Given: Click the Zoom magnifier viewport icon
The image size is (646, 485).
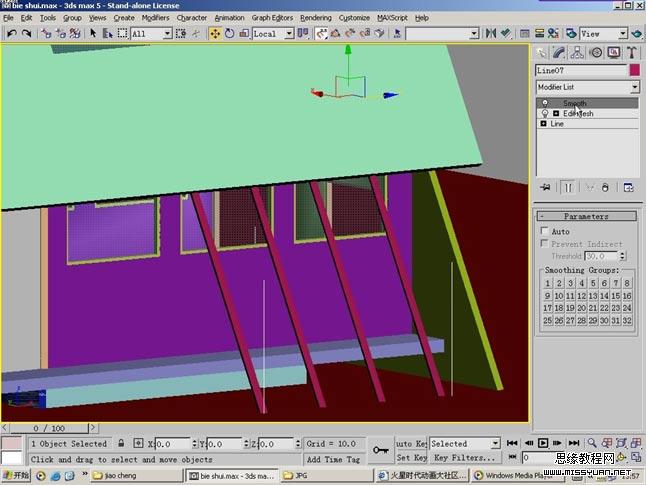Looking at the screenshot, I should pos(592,443).
